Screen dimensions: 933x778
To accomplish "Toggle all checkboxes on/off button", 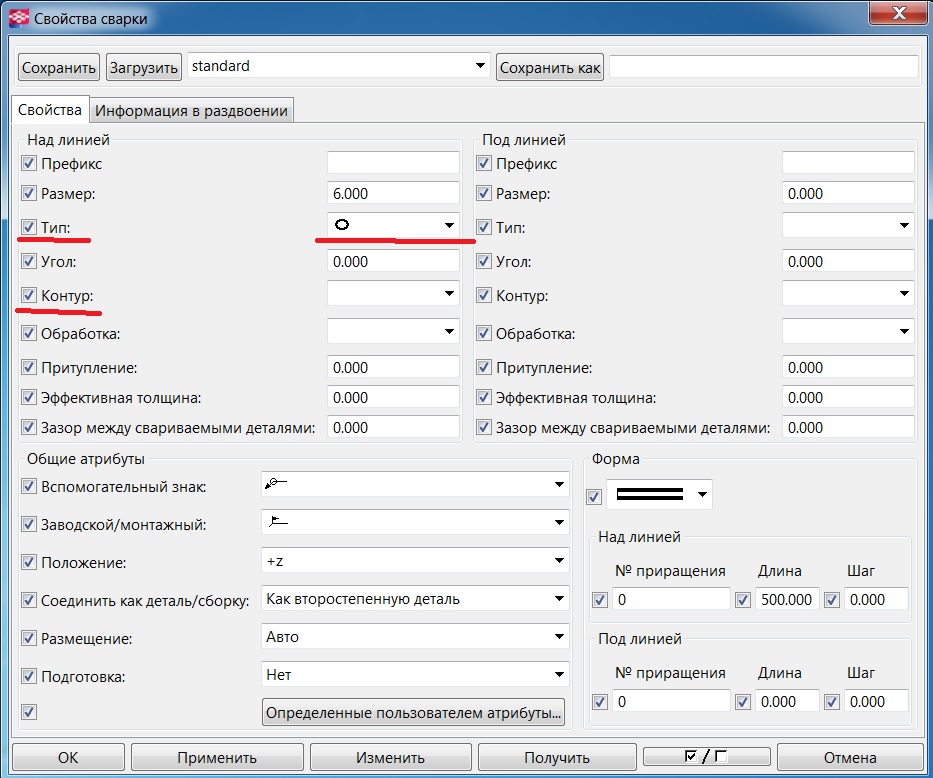I will (705, 757).
